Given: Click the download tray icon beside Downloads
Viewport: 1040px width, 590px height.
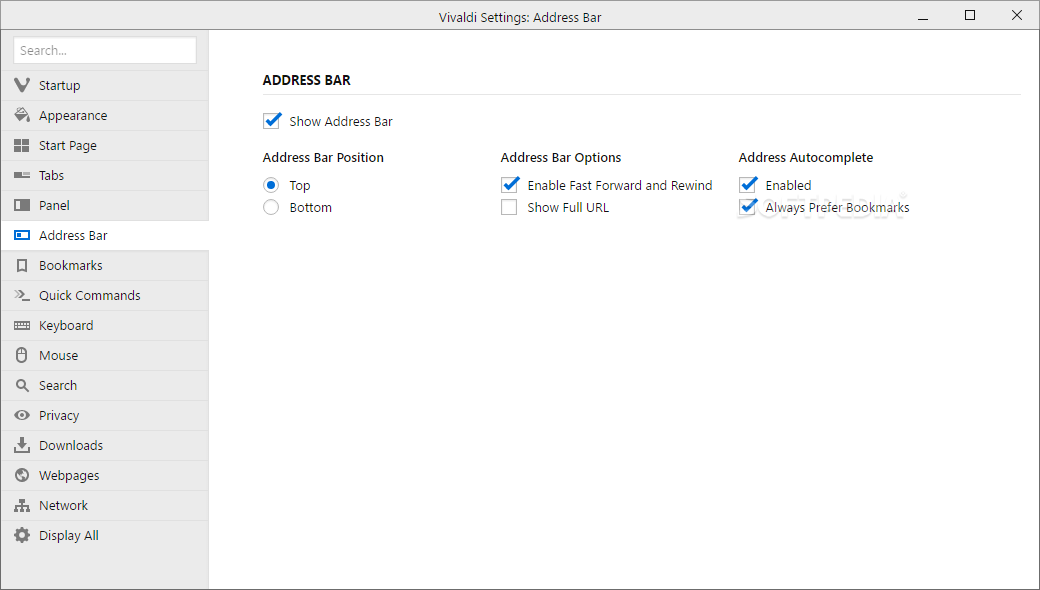Looking at the screenshot, I should 22,445.
